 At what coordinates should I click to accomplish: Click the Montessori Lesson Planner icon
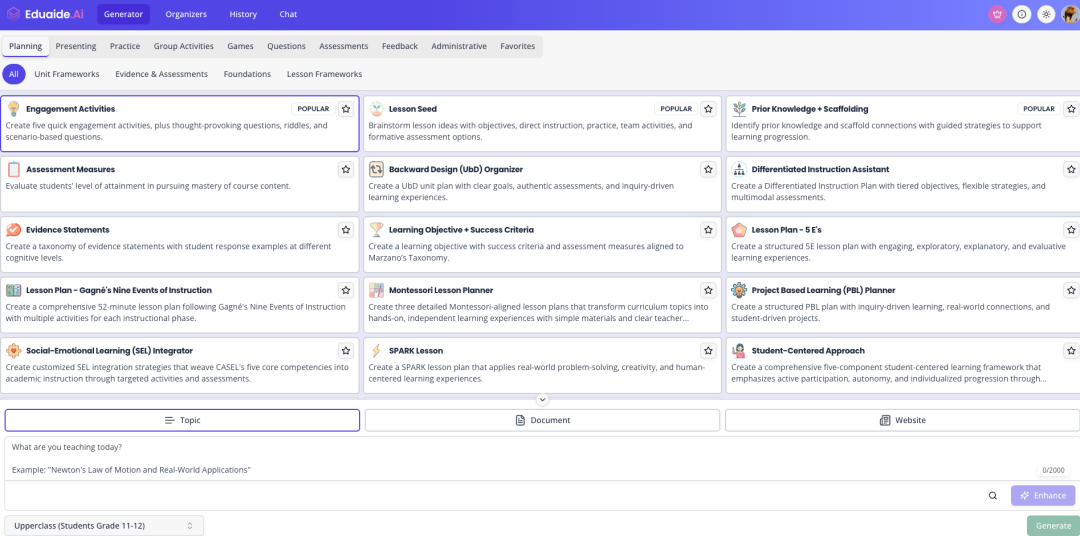coord(376,290)
